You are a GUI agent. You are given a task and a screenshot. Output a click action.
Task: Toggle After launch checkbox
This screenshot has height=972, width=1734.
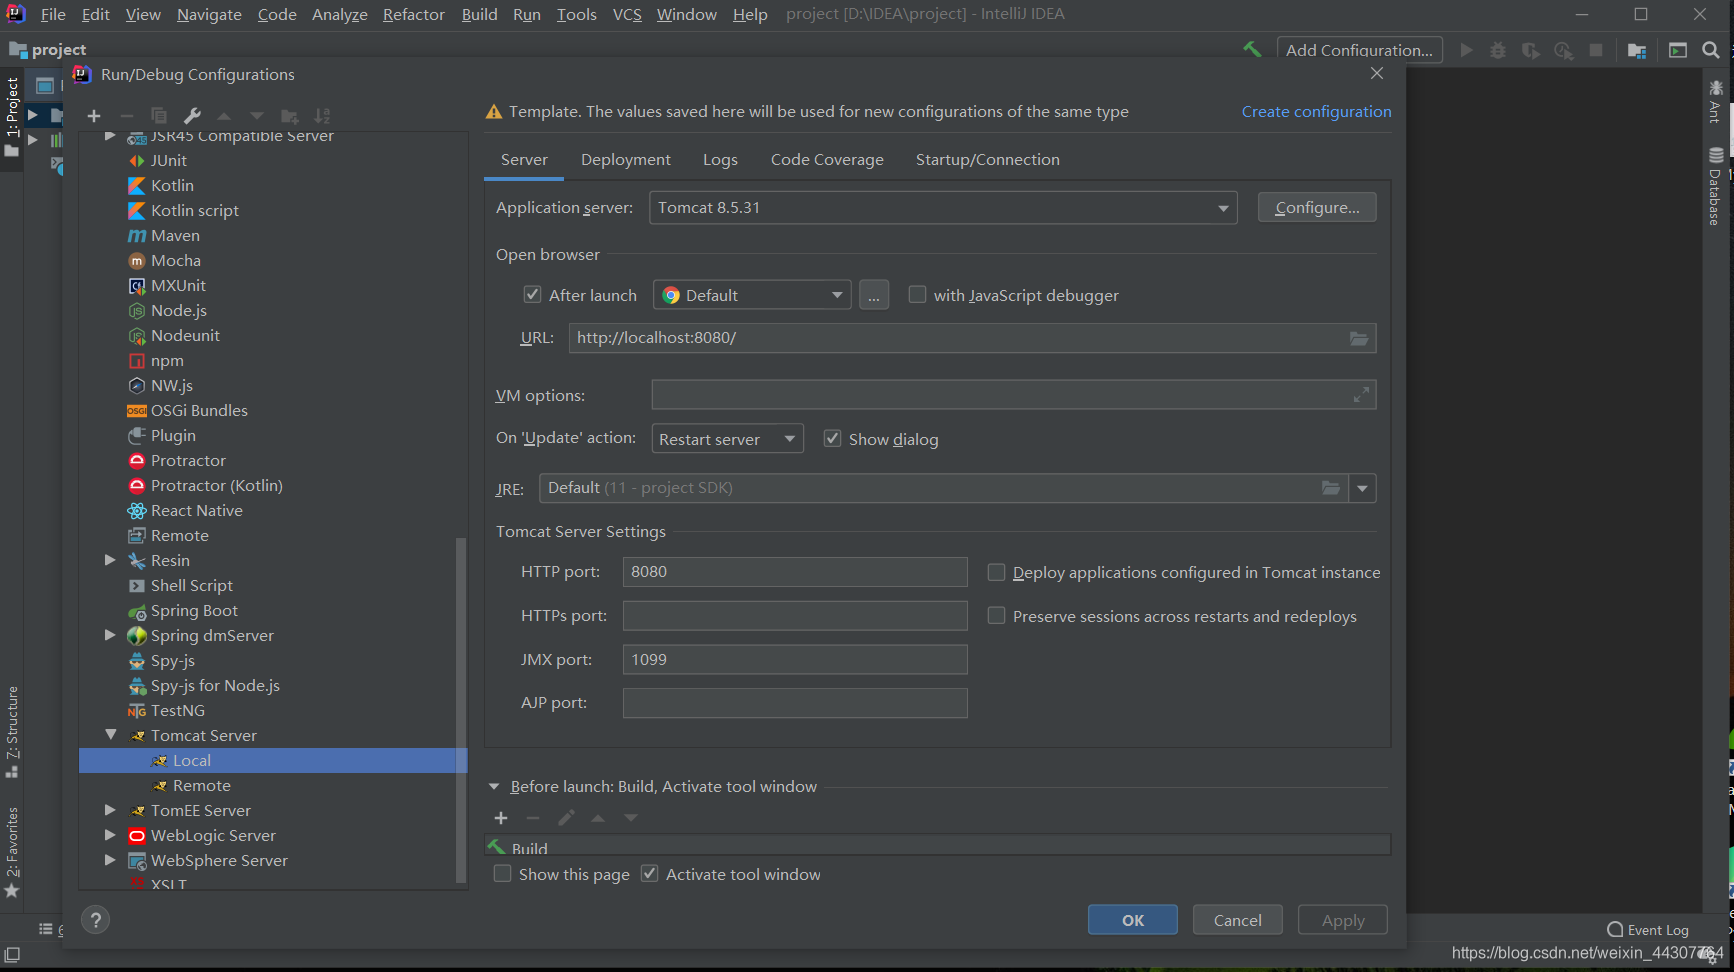coord(533,295)
